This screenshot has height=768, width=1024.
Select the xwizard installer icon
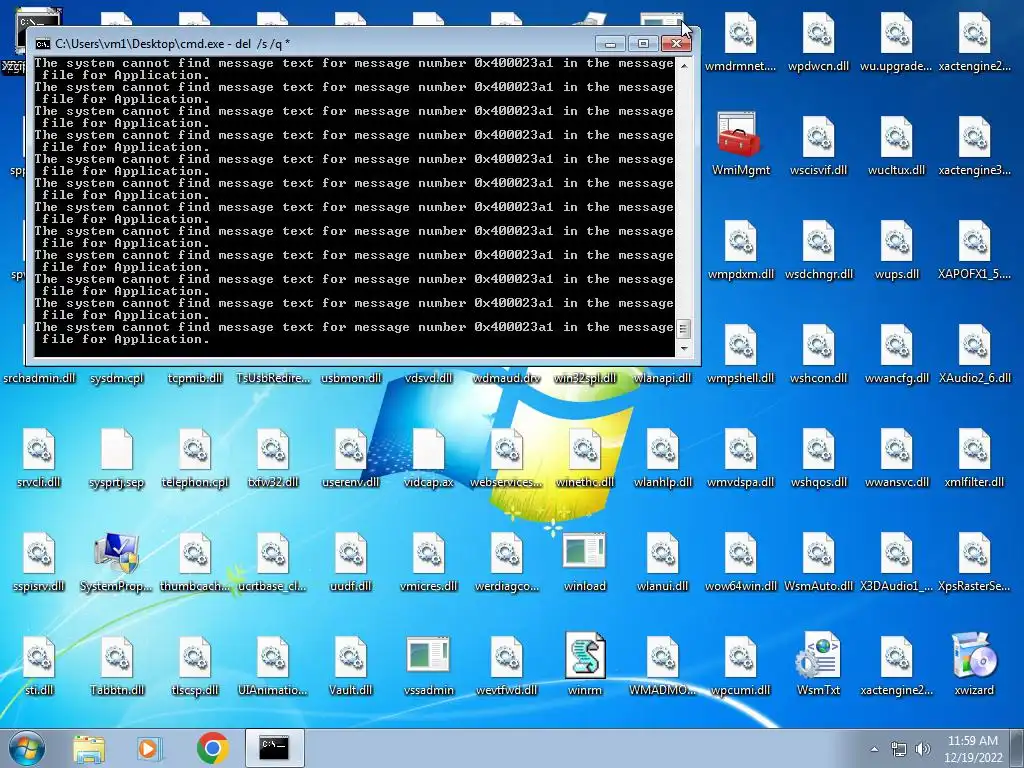point(974,655)
